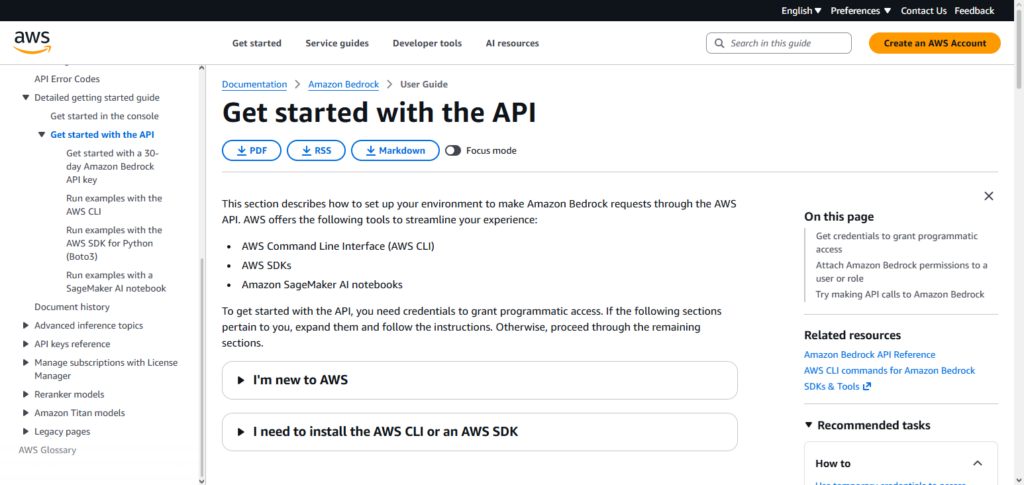Click the AWS logo
This screenshot has width=1024, height=485.
[32, 42]
